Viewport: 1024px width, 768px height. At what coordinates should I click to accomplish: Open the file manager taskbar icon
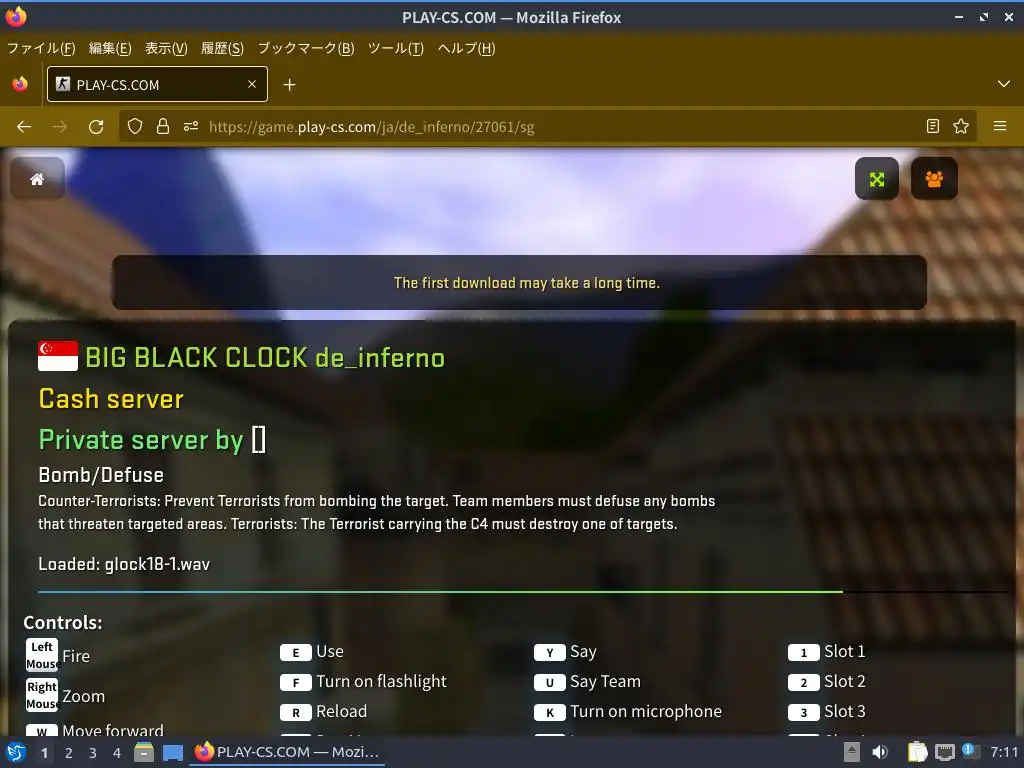point(144,752)
